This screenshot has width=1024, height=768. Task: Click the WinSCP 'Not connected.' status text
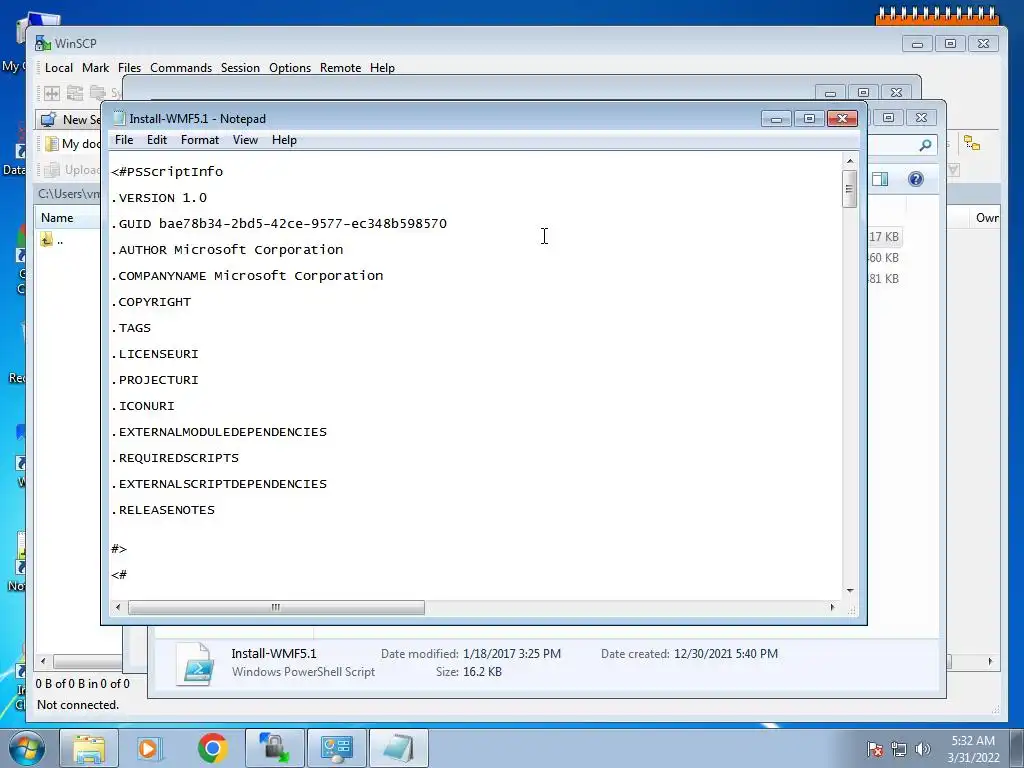78,705
